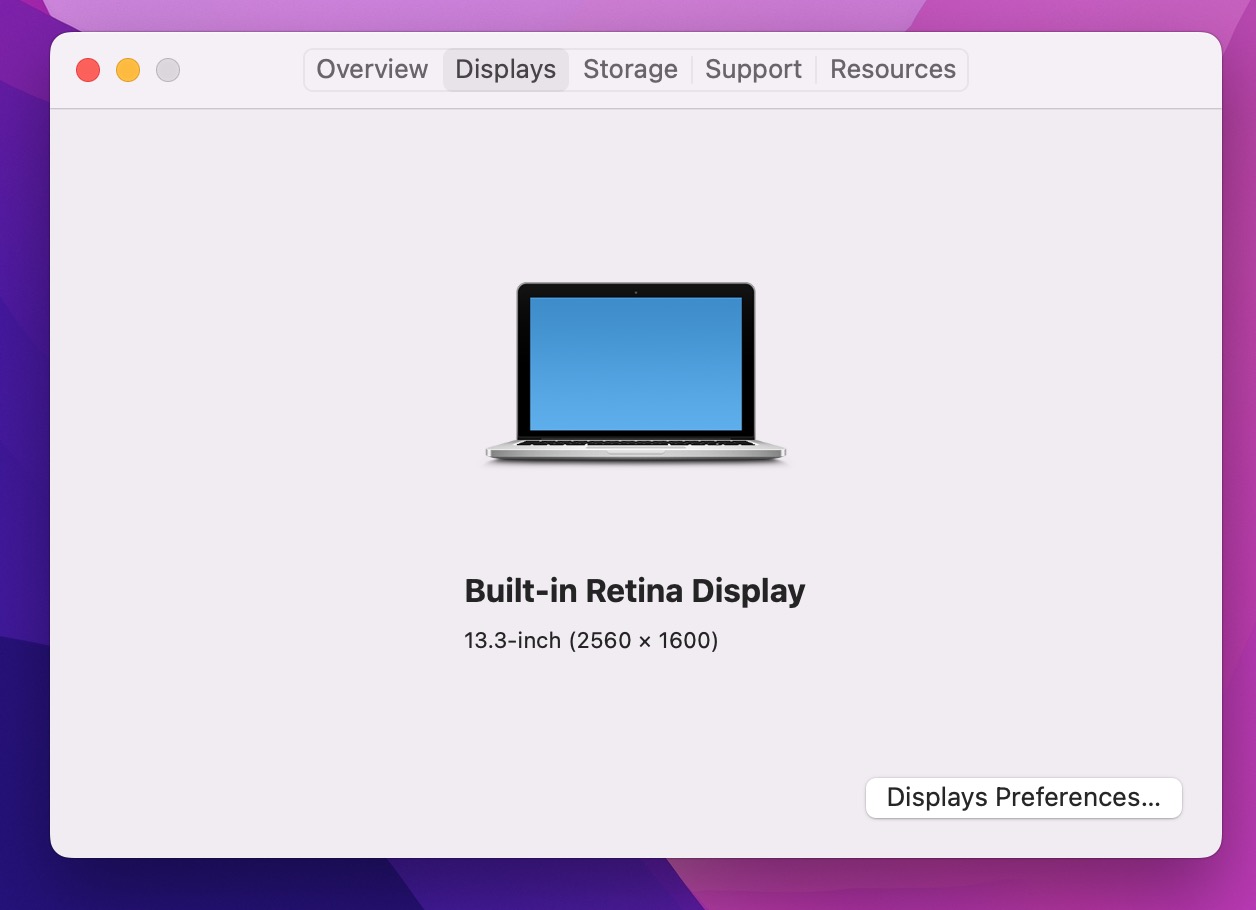Click the empty title bar right of Resources
This screenshot has height=910, width=1256.
coord(1090,70)
